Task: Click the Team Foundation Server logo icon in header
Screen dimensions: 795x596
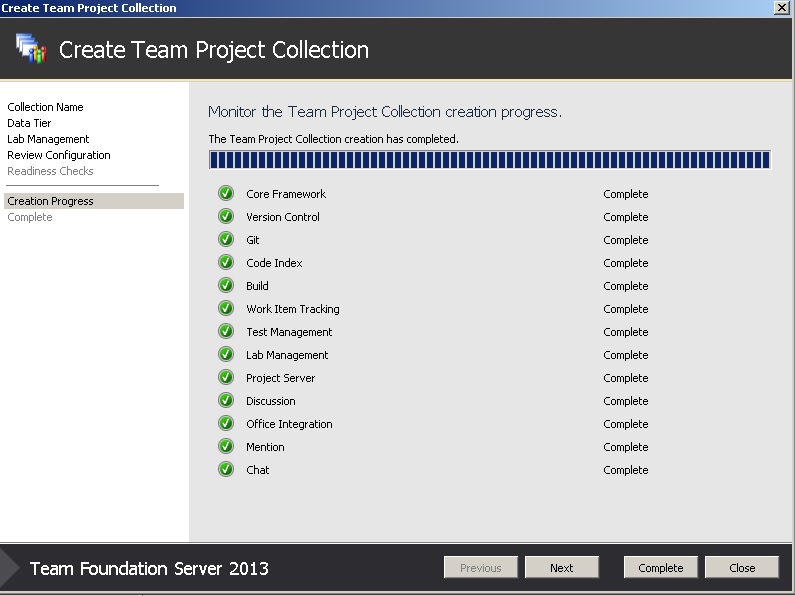Action: [31, 48]
